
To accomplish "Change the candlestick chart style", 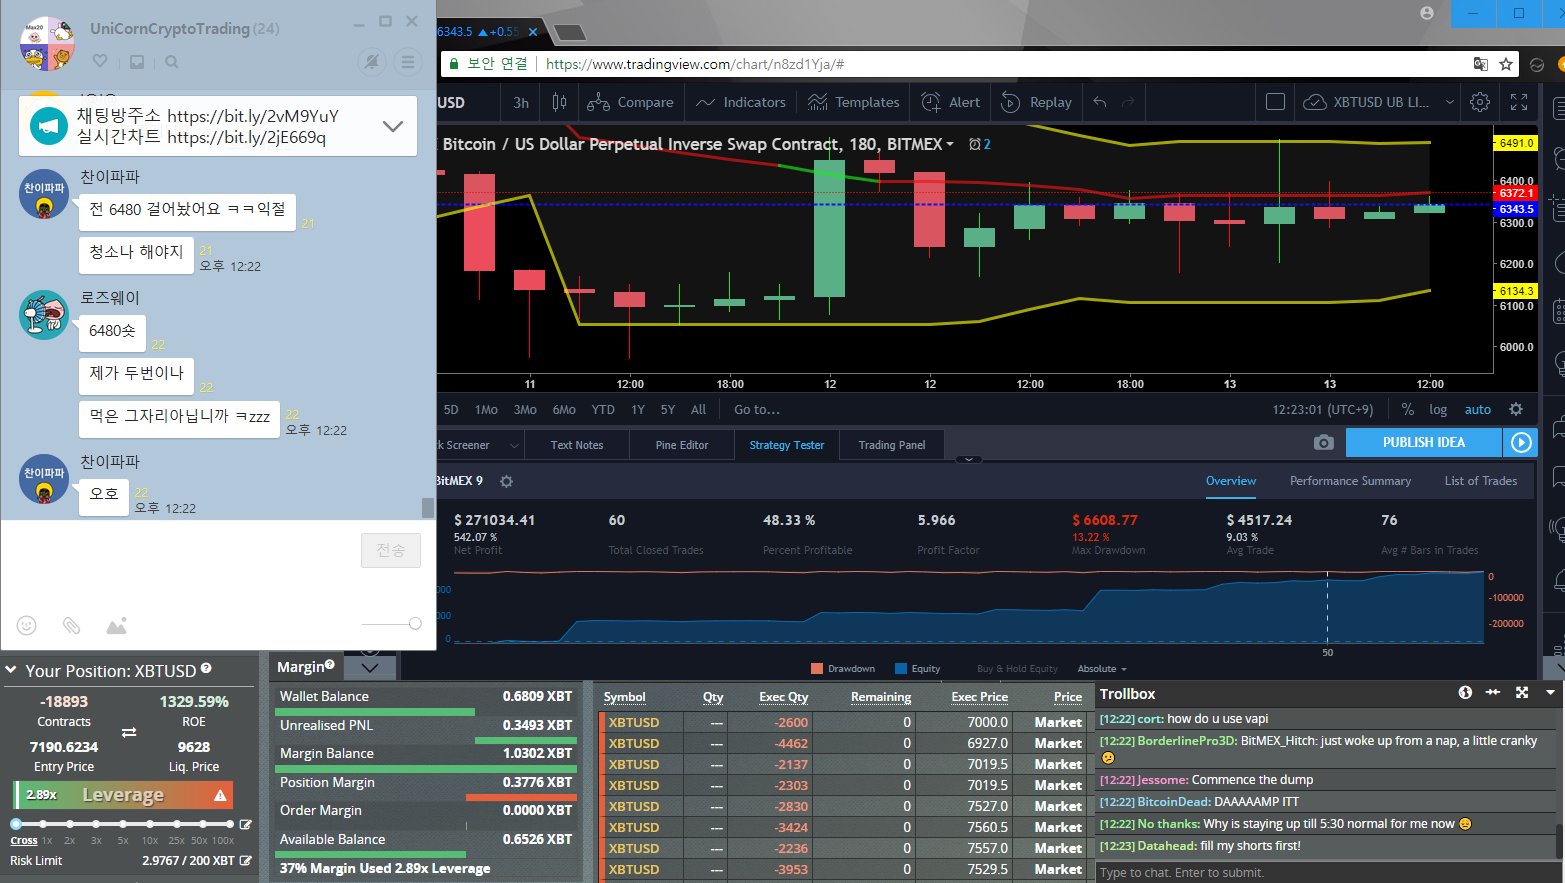I will click(x=560, y=102).
